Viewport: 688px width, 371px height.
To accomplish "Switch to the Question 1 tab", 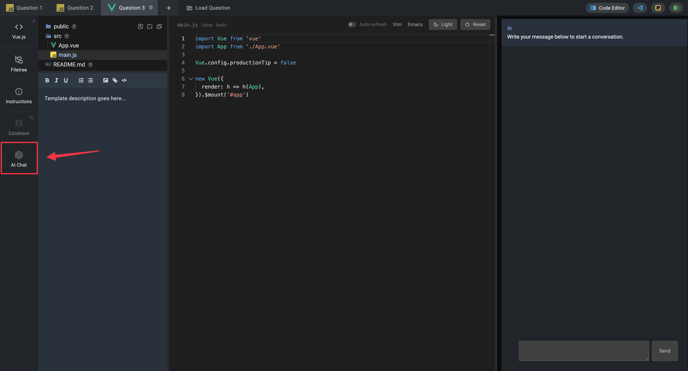I will (x=25, y=8).
